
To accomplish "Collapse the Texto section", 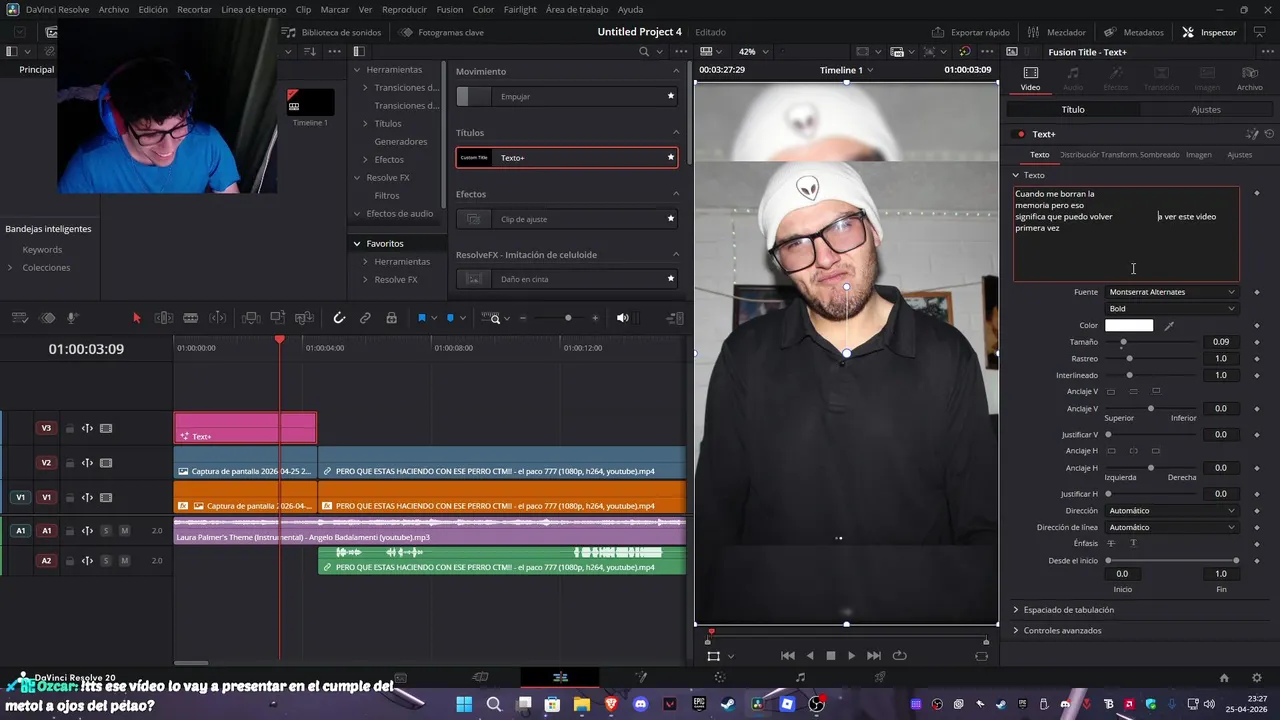I will click(1015, 175).
